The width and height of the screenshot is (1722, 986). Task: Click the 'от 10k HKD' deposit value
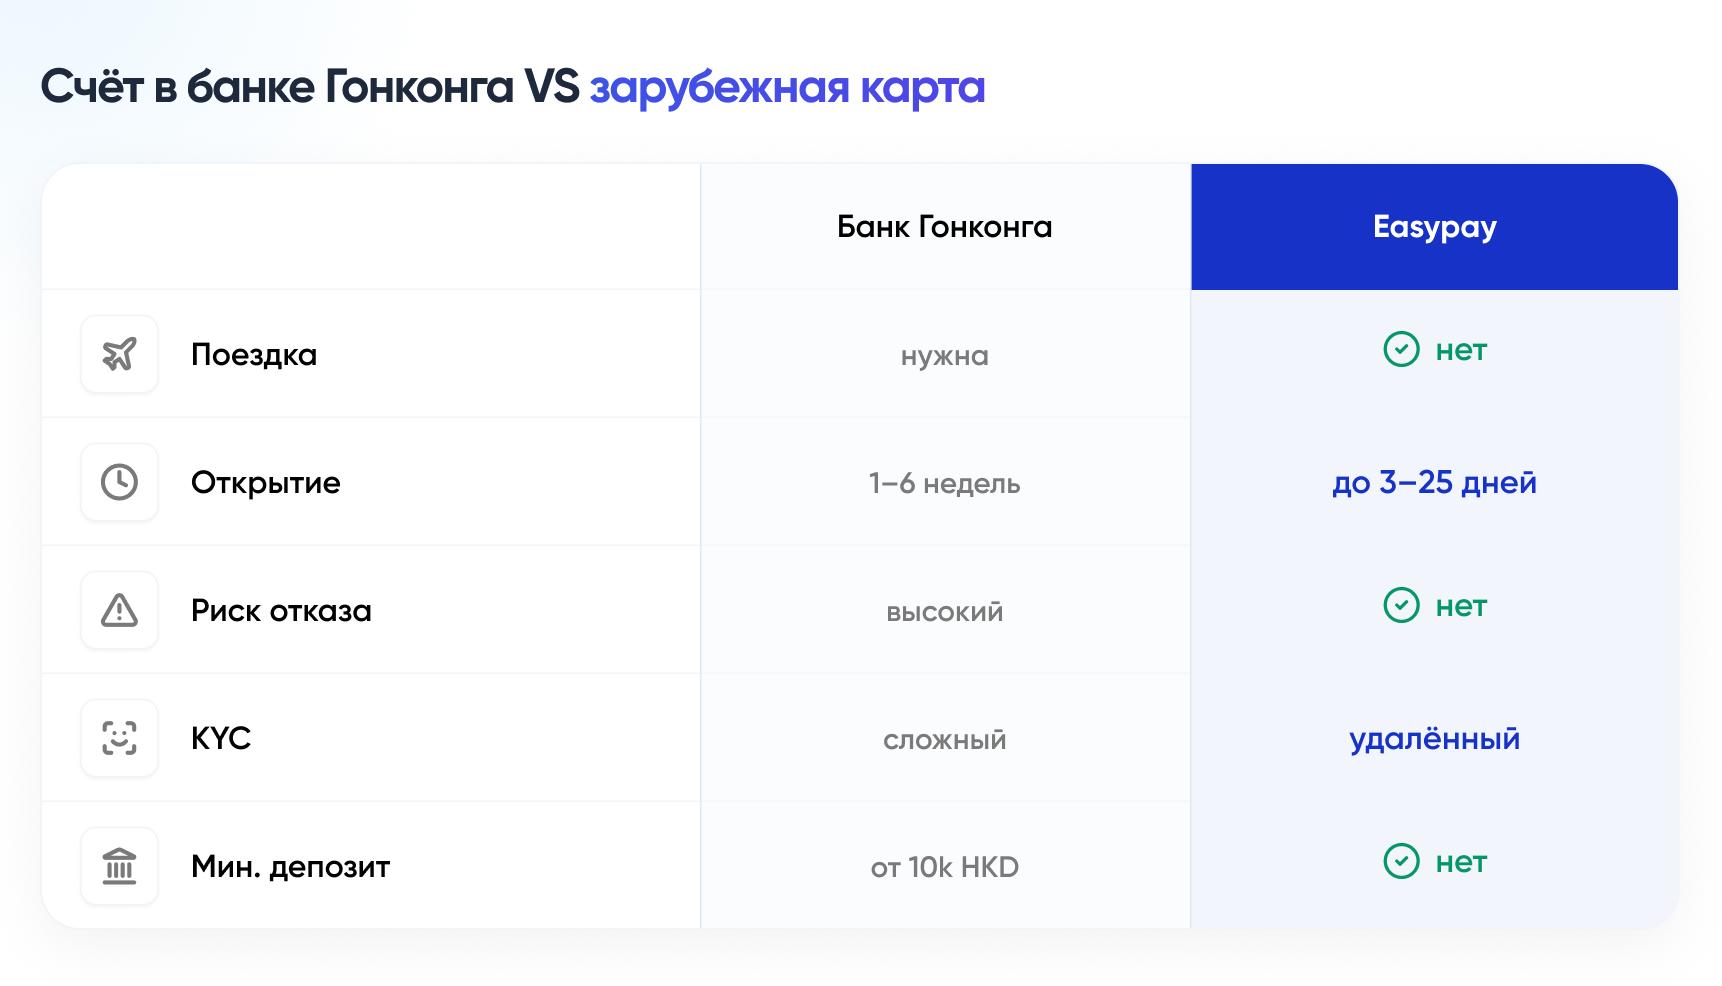click(944, 867)
